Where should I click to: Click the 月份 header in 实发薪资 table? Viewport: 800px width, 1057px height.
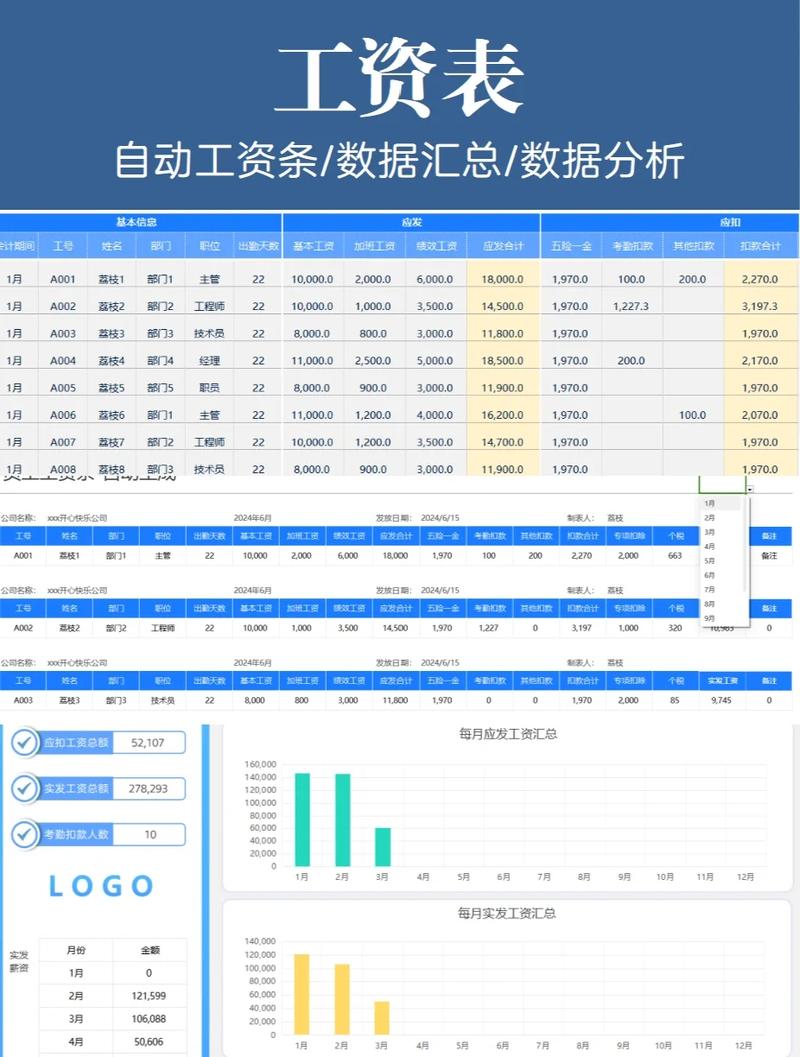click(76, 950)
